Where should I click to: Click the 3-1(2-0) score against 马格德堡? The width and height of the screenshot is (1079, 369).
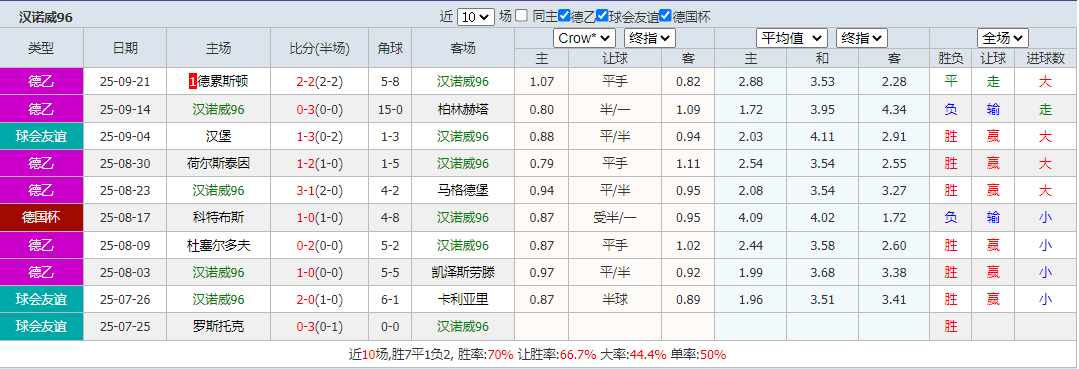[319, 191]
